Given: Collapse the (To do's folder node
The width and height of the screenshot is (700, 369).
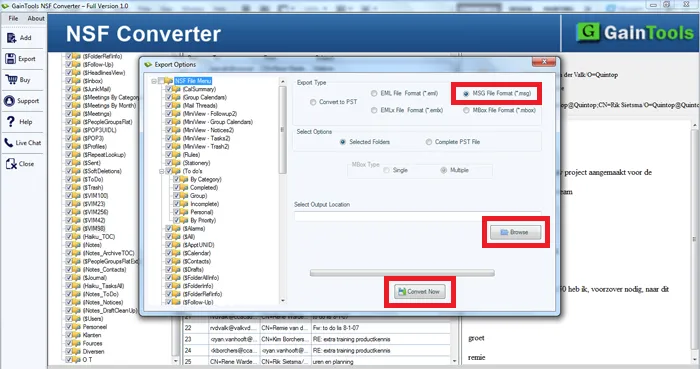Looking at the screenshot, I should coord(162,171).
